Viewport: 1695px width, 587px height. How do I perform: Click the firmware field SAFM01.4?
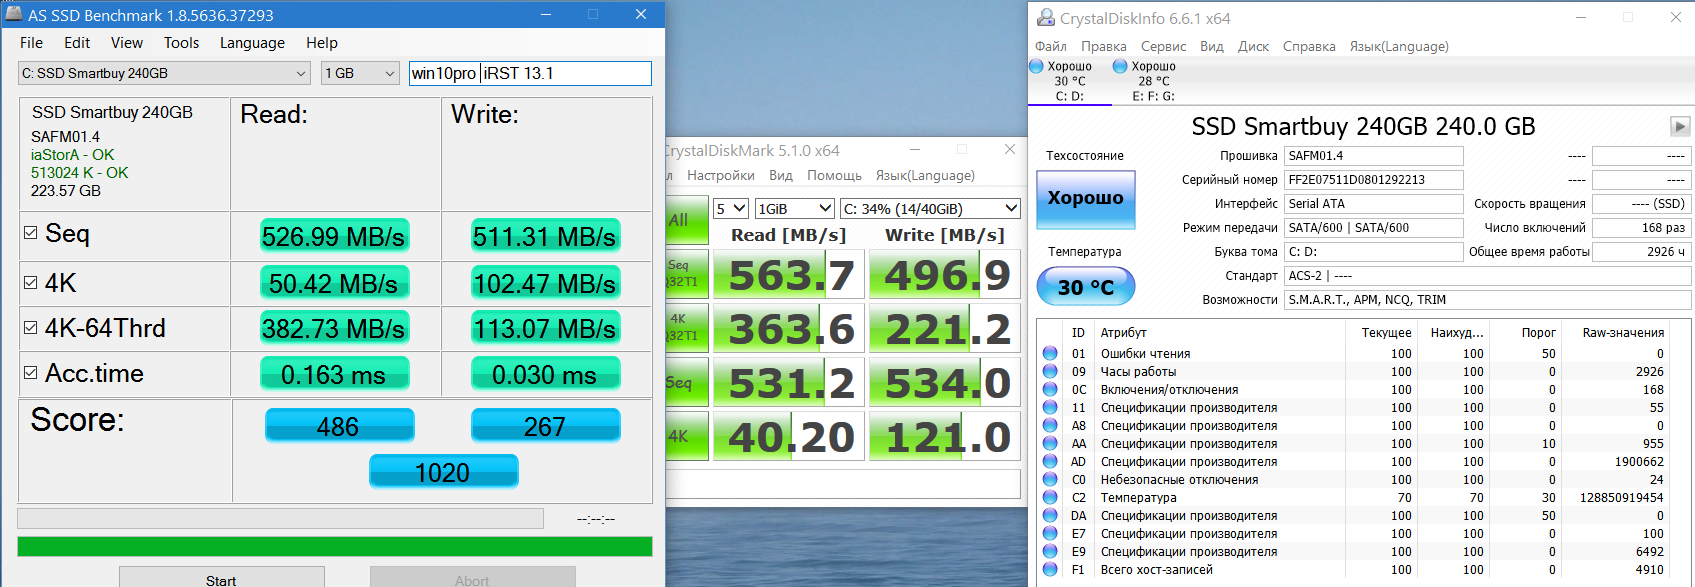tap(1373, 156)
